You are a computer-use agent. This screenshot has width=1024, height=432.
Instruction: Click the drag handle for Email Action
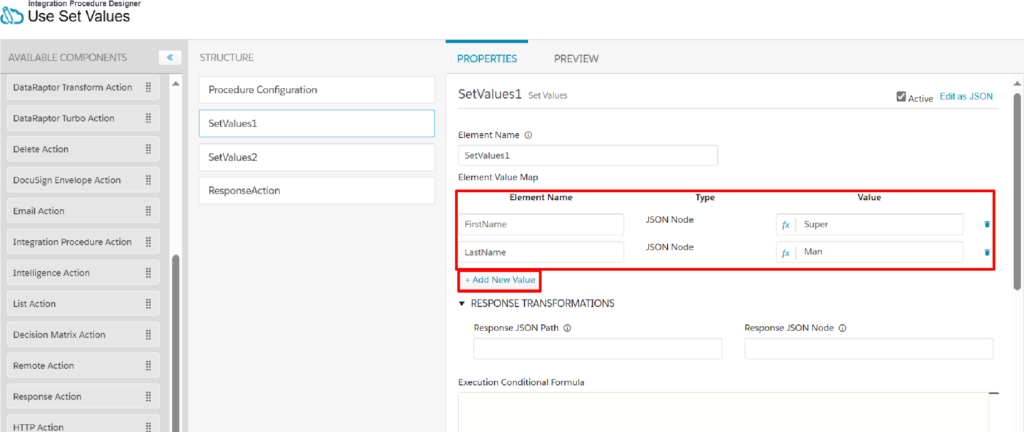click(x=148, y=211)
